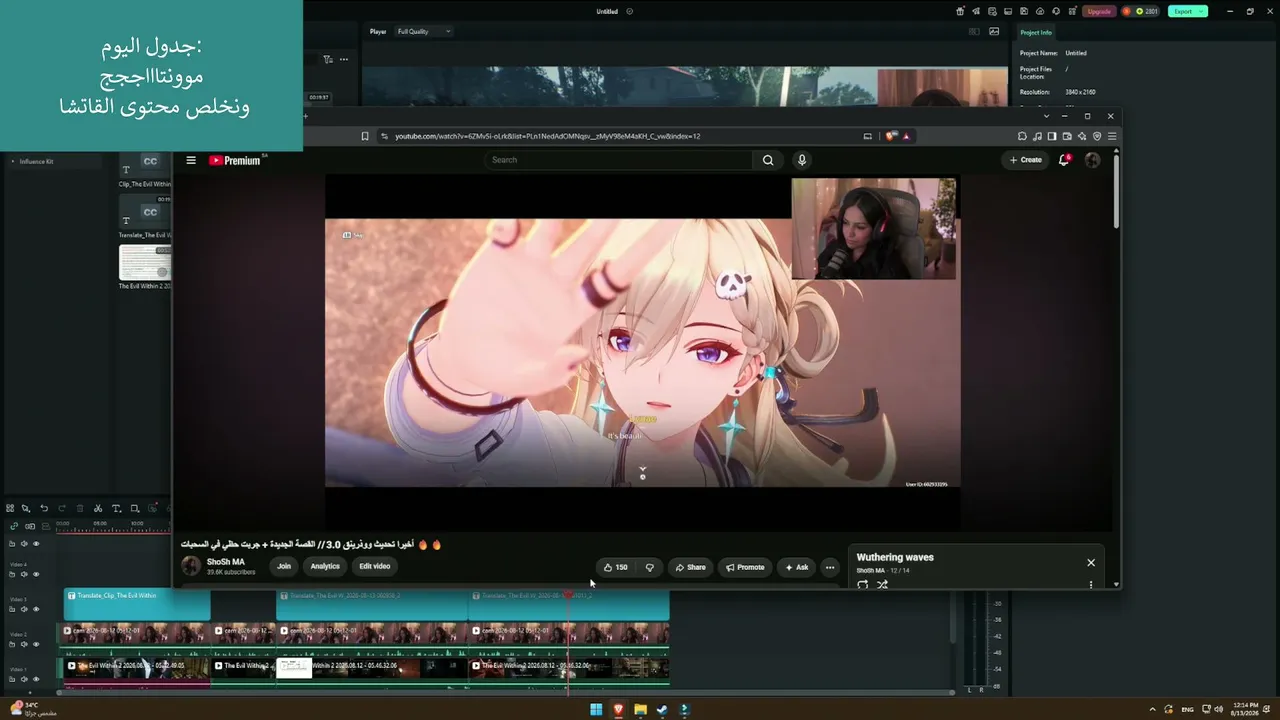The width and height of the screenshot is (1280, 720).
Task: Open the YouTube hamburger guide menu
Action: (x=191, y=160)
